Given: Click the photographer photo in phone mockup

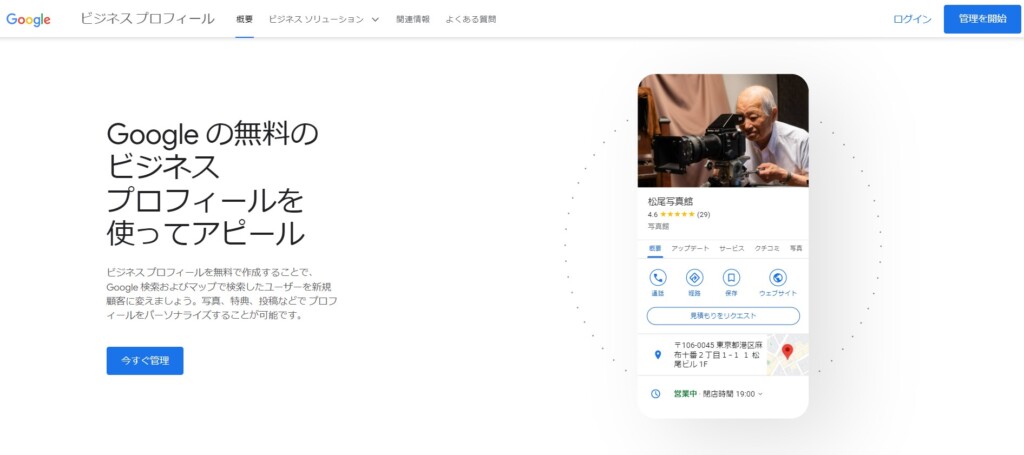Looking at the screenshot, I should point(723,131).
